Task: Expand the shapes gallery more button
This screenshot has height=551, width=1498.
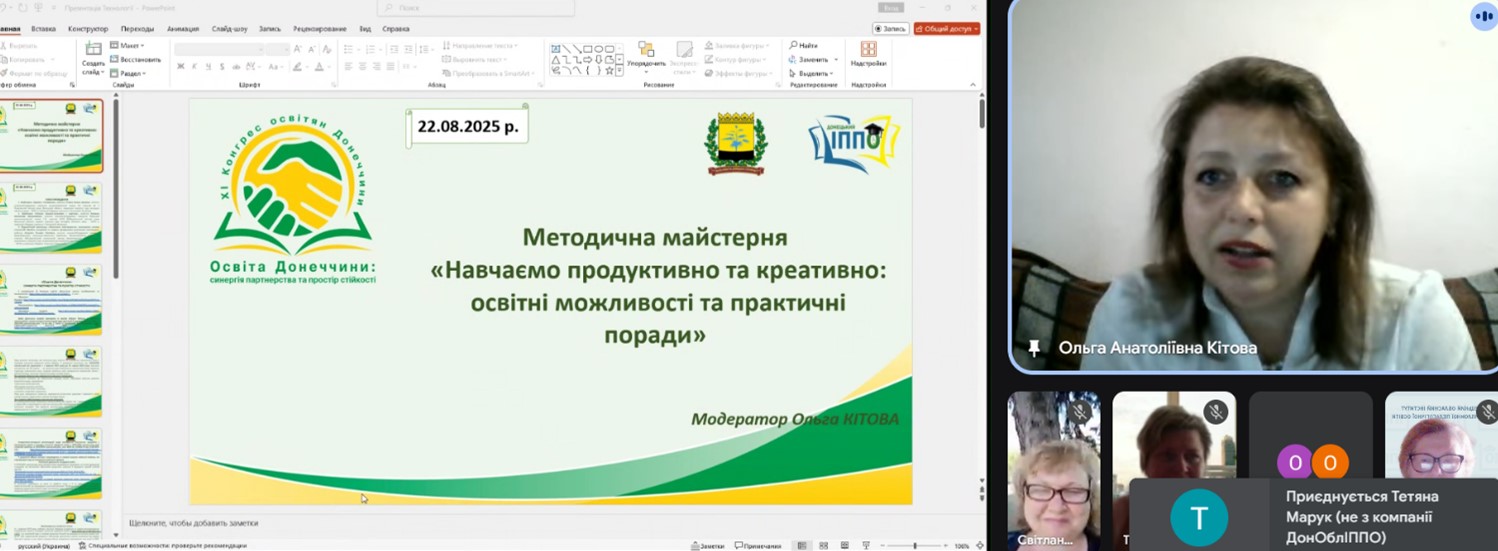Action: pos(620,71)
